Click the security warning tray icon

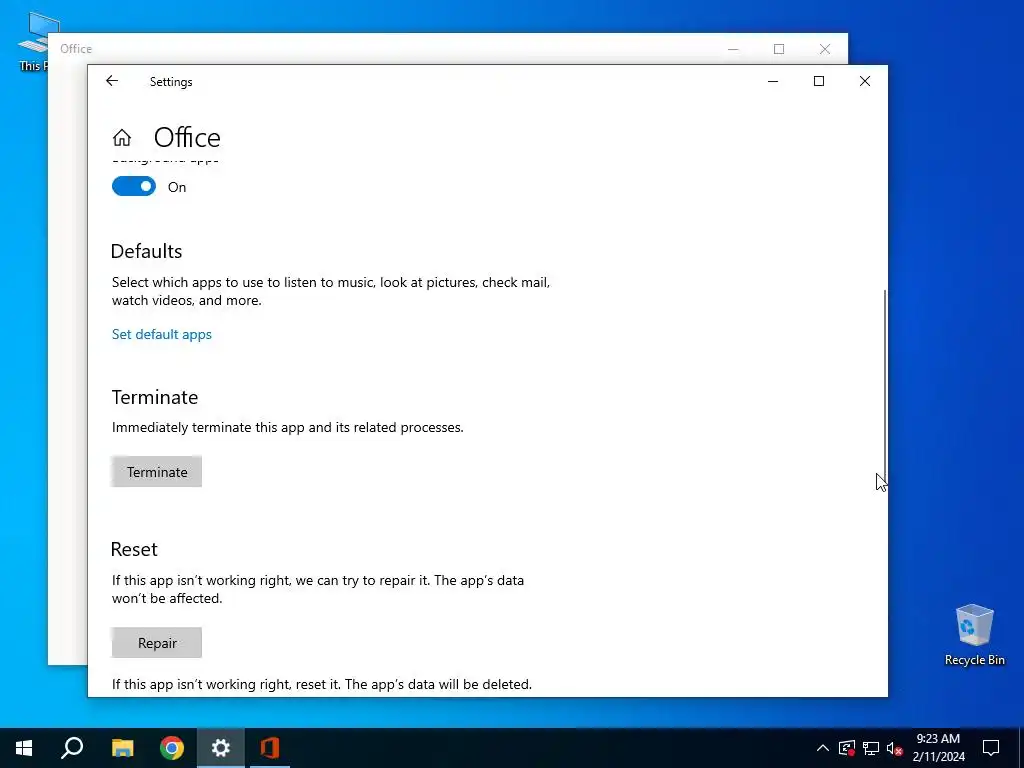pyautogui.click(x=847, y=748)
